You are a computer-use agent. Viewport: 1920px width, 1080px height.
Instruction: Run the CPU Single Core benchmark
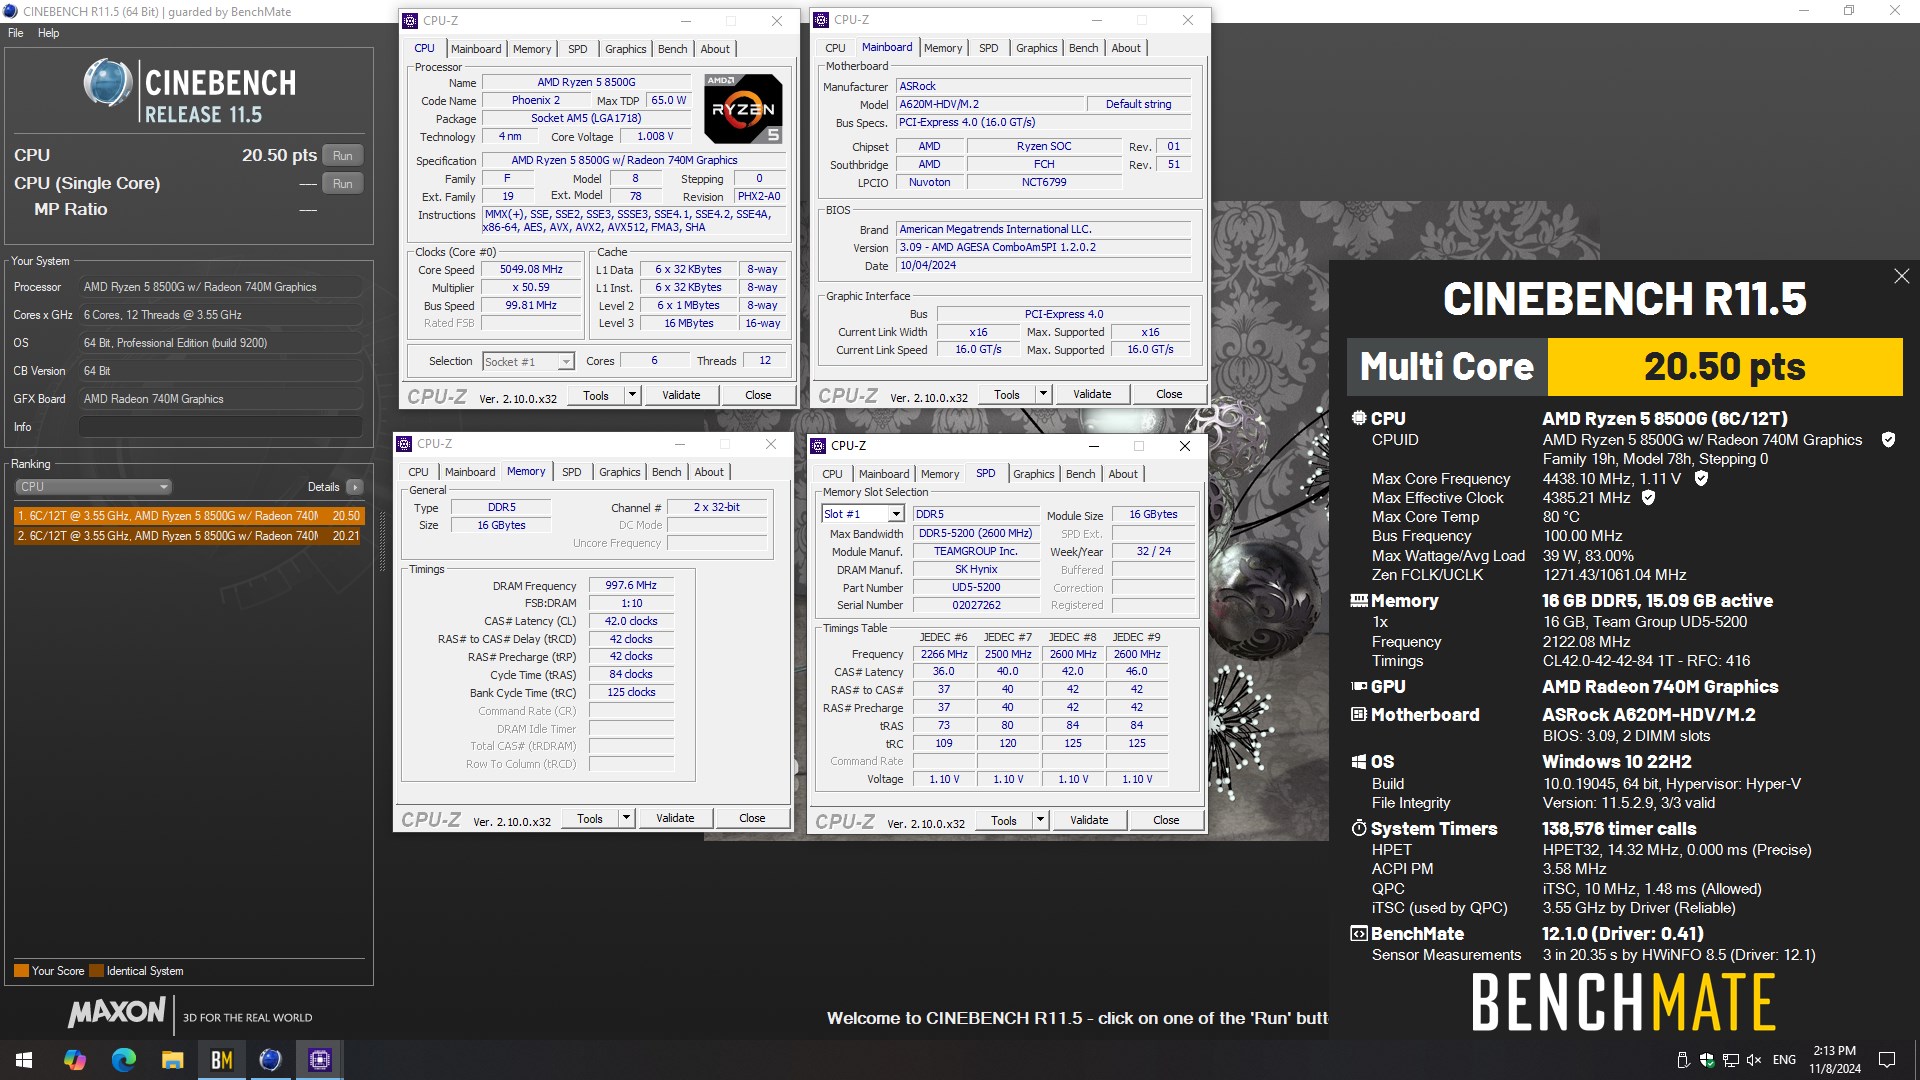point(343,184)
